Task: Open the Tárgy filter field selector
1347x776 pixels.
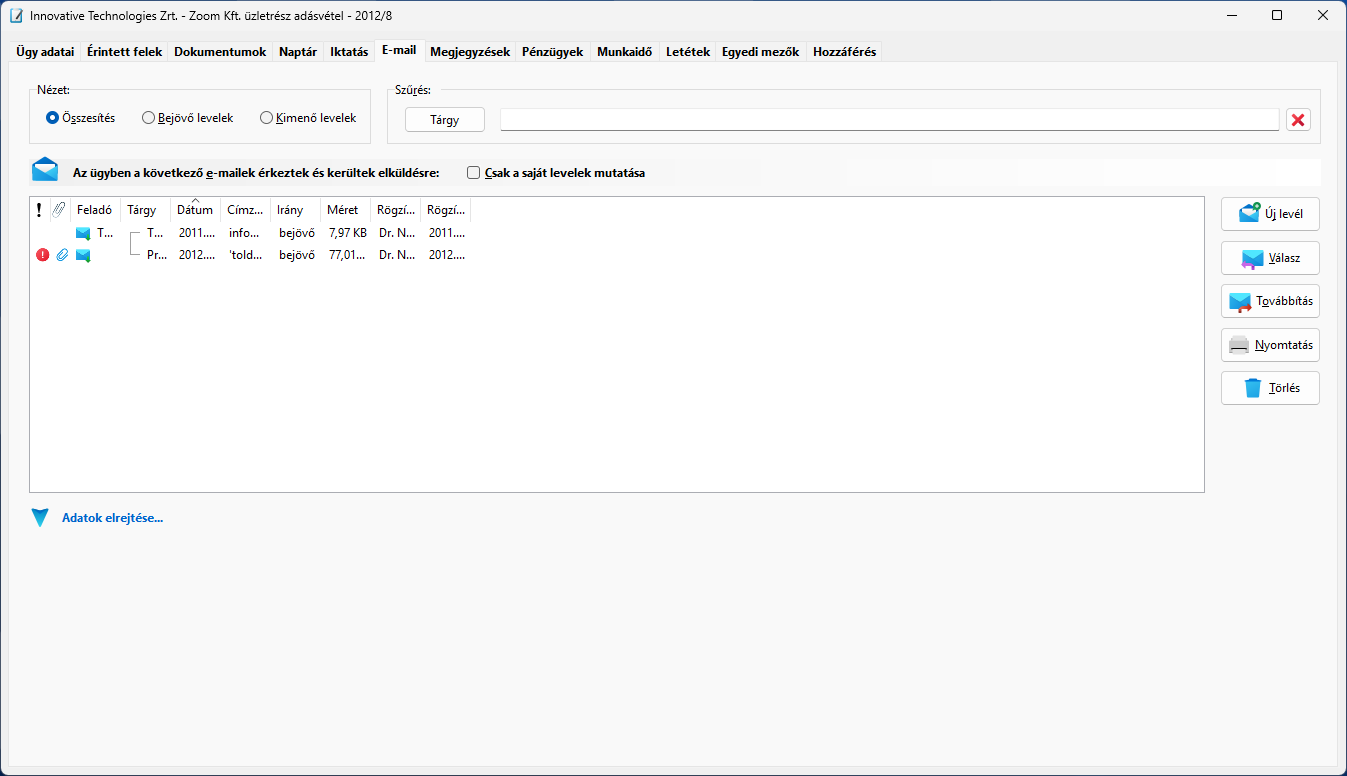Action: (x=445, y=120)
